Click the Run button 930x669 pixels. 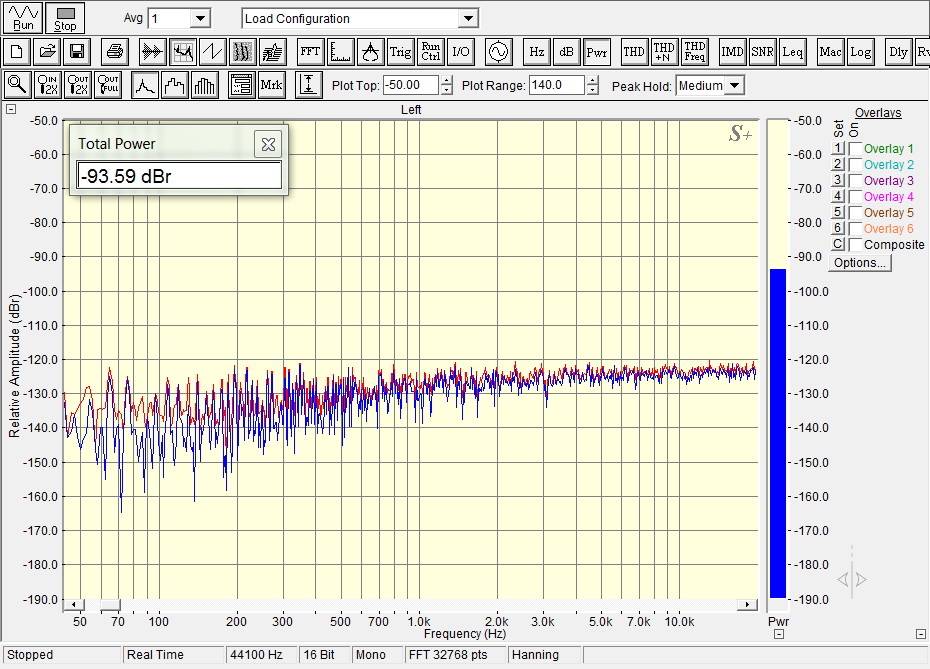(24, 18)
